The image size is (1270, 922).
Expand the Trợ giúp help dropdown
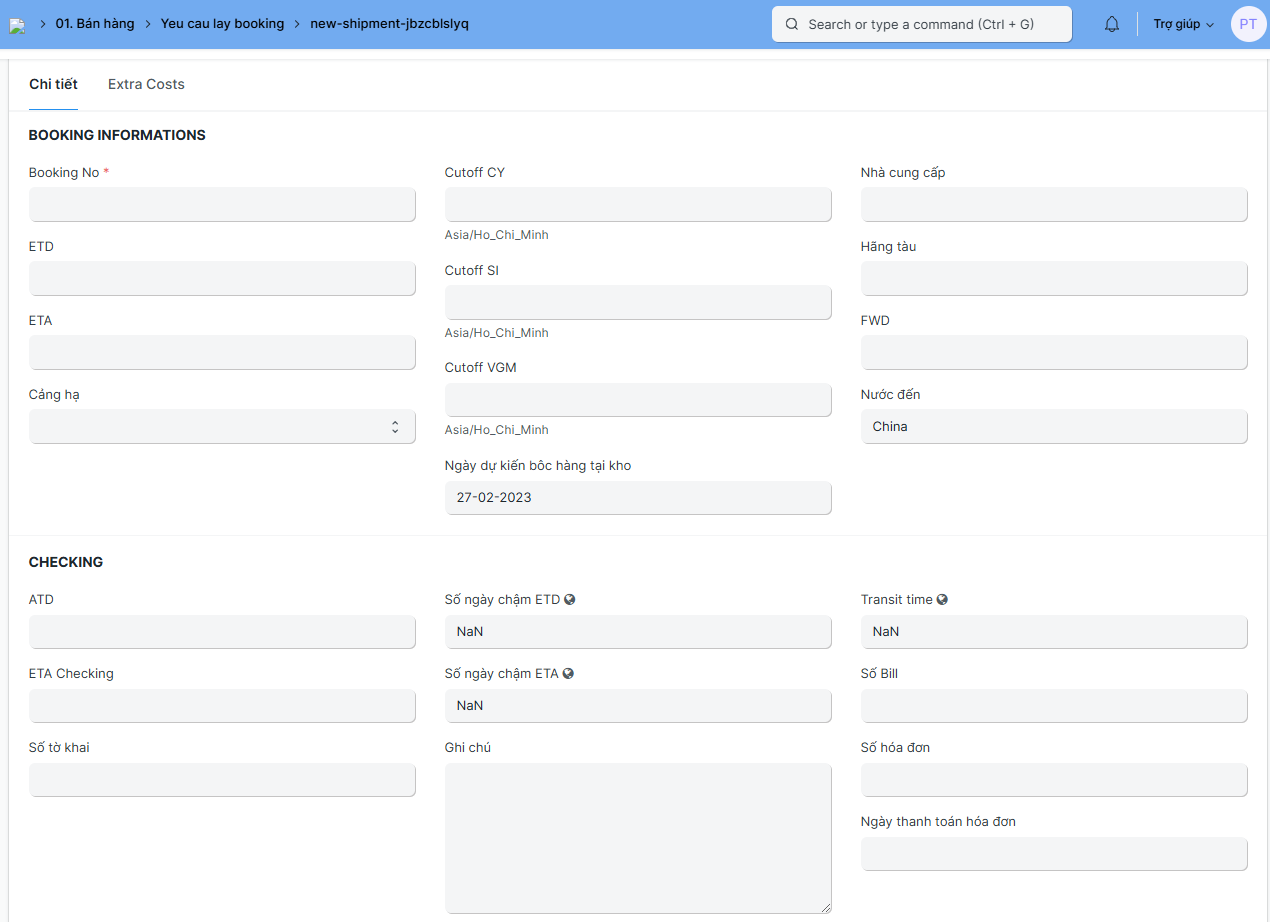pos(1183,24)
